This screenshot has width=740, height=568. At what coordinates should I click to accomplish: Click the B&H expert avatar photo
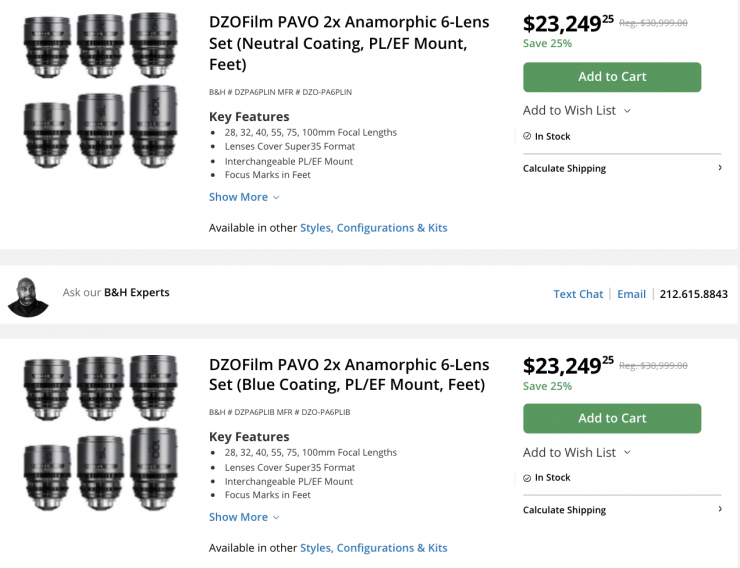(28, 295)
